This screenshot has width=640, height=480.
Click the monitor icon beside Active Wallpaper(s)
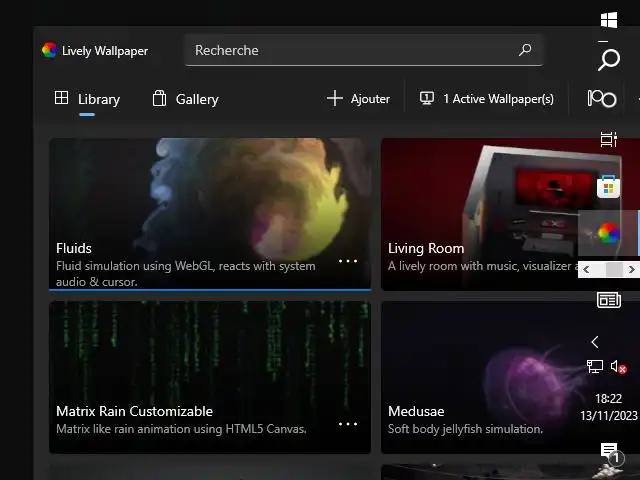coord(427,98)
